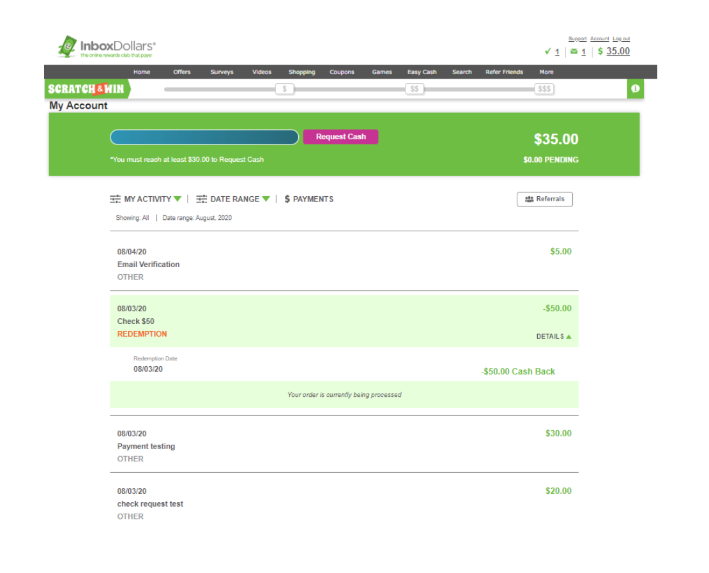Click the Scratch & Win banner

click(x=87, y=89)
